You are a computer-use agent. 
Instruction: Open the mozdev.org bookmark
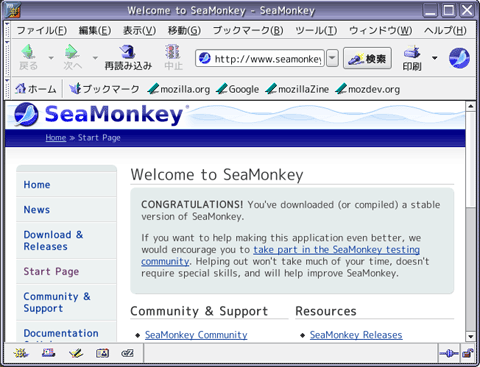[368, 89]
